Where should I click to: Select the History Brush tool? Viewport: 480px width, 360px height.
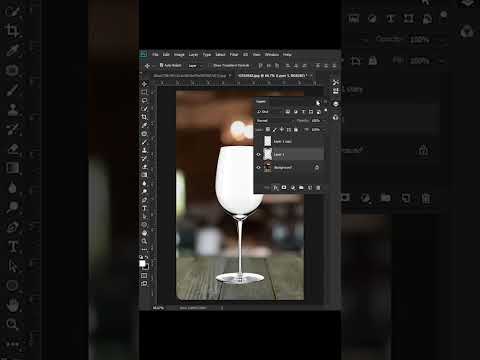click(x=144, y=159)
